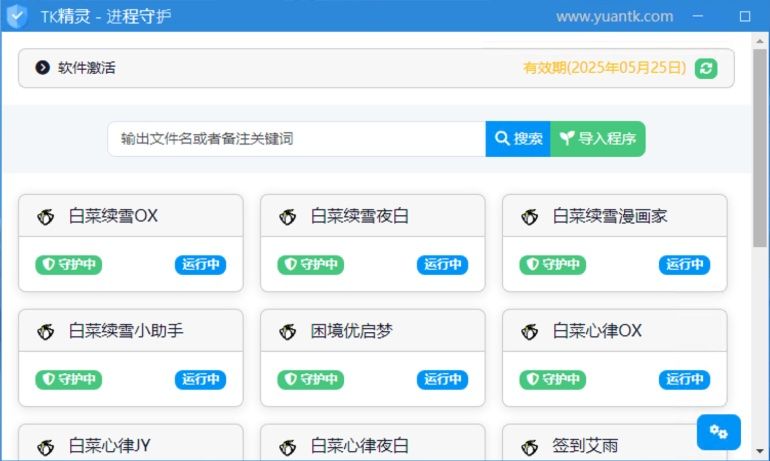Screen dimensions: 770x461
Task: Click 运行中 status of 困境优启梦
Action: [x=442, y=380]
